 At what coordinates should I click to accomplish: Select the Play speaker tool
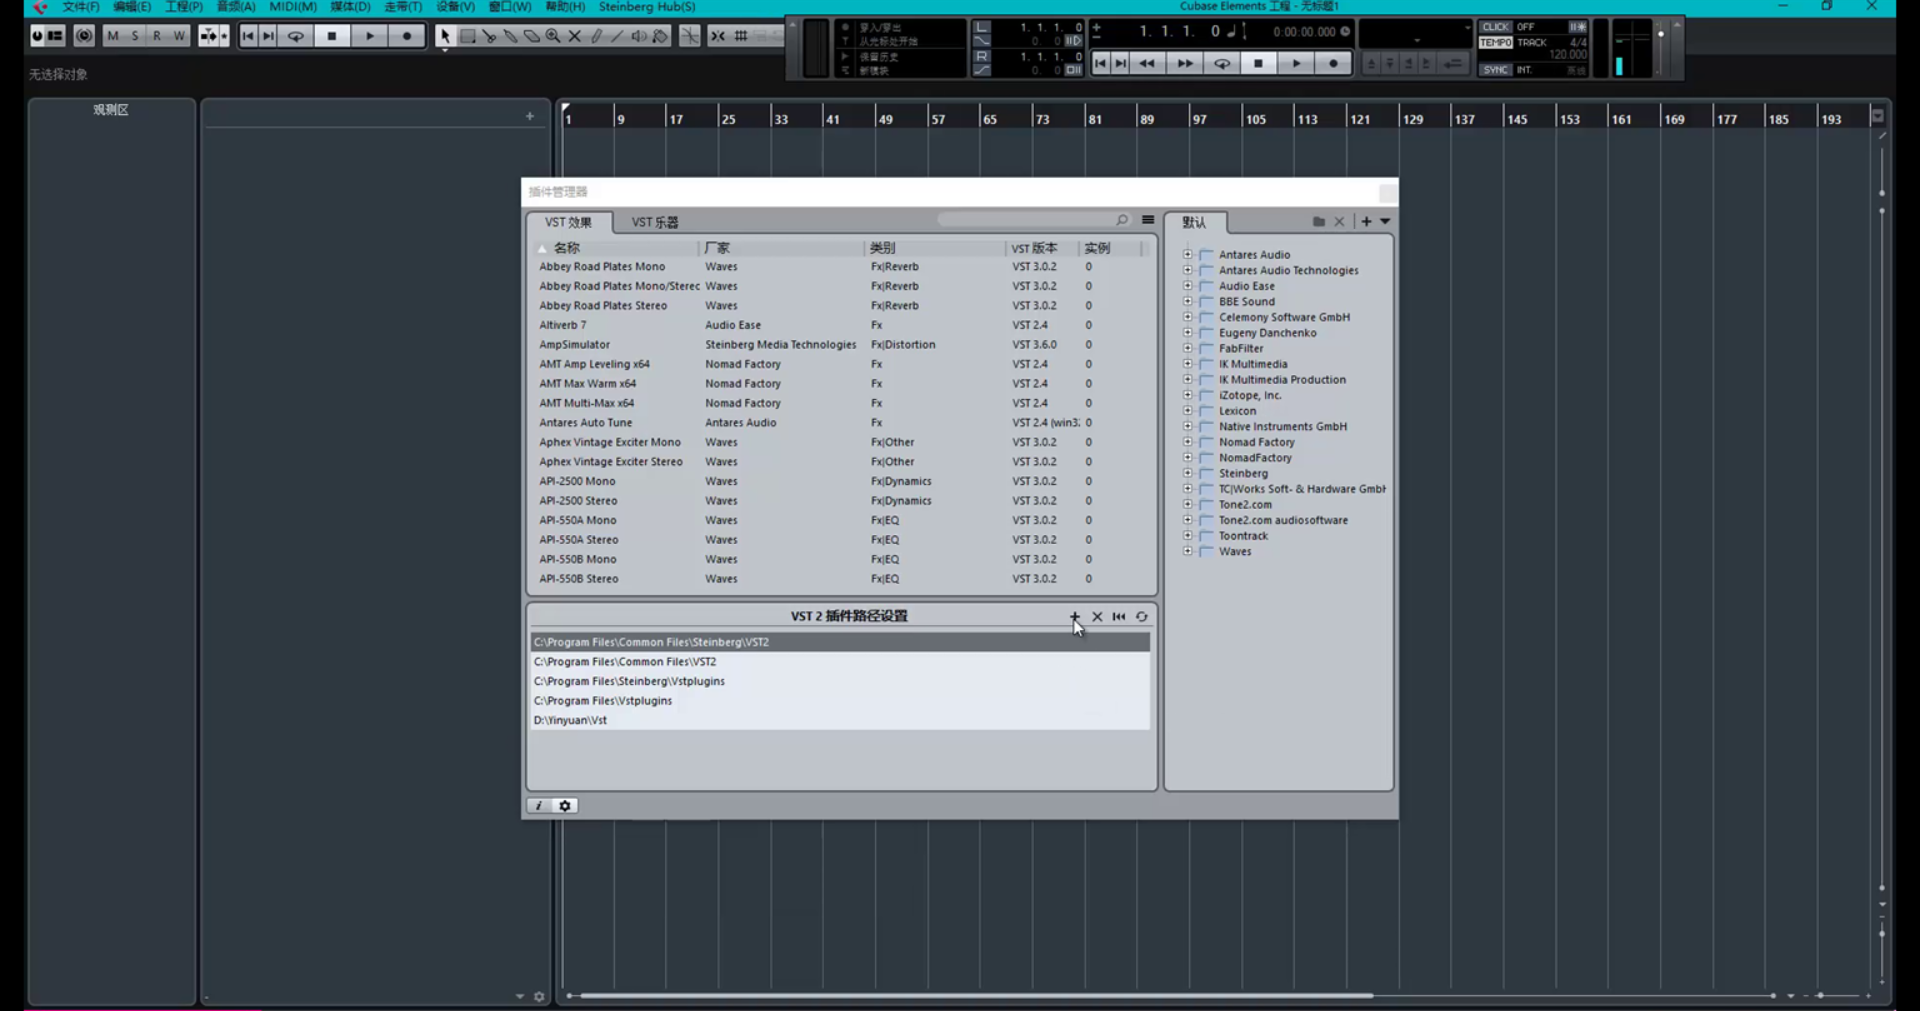coord(639,36)
